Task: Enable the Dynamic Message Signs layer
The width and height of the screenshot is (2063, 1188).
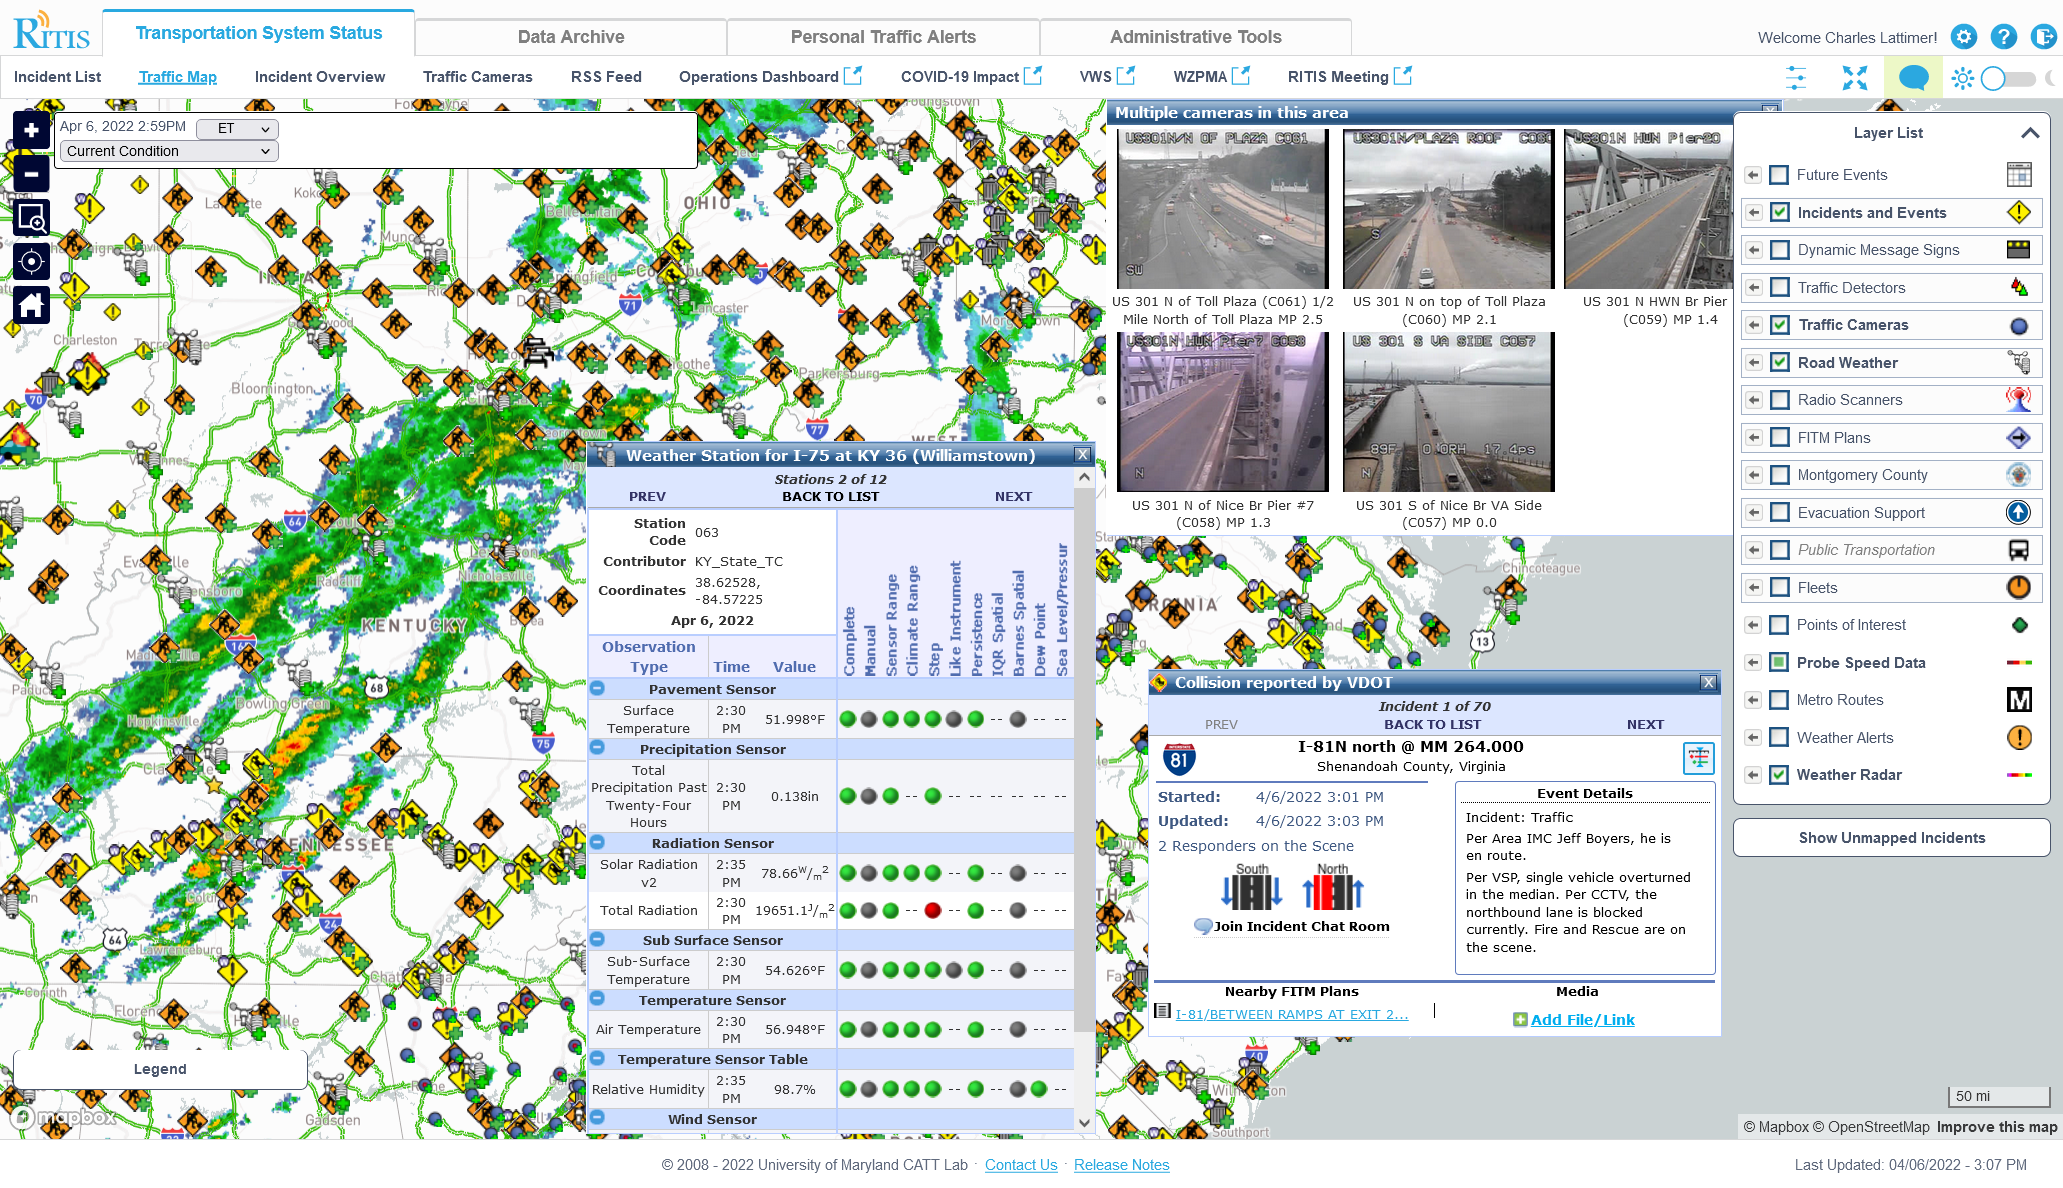Action: (x=1779, y=250)
